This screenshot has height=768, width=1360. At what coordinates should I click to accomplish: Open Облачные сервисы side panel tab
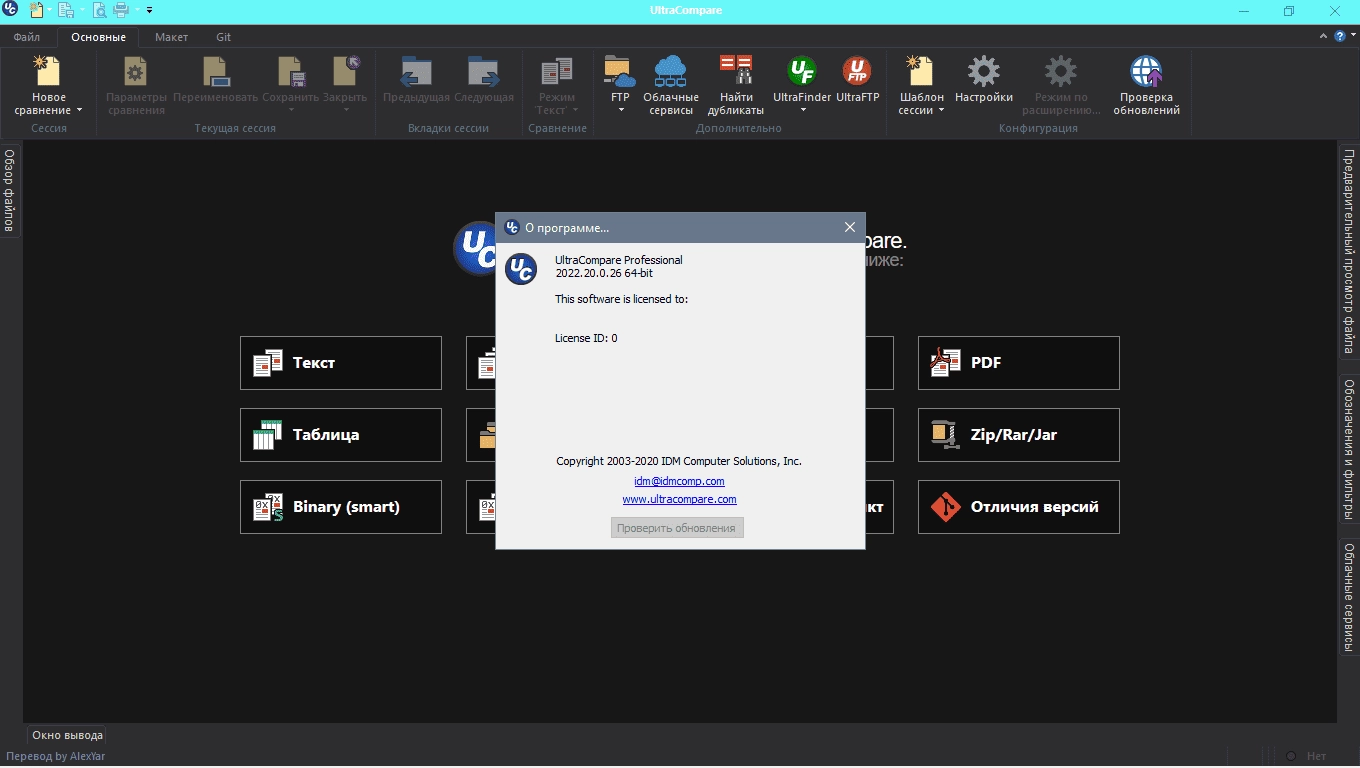pyautogui.click(x=1349, y=597)
